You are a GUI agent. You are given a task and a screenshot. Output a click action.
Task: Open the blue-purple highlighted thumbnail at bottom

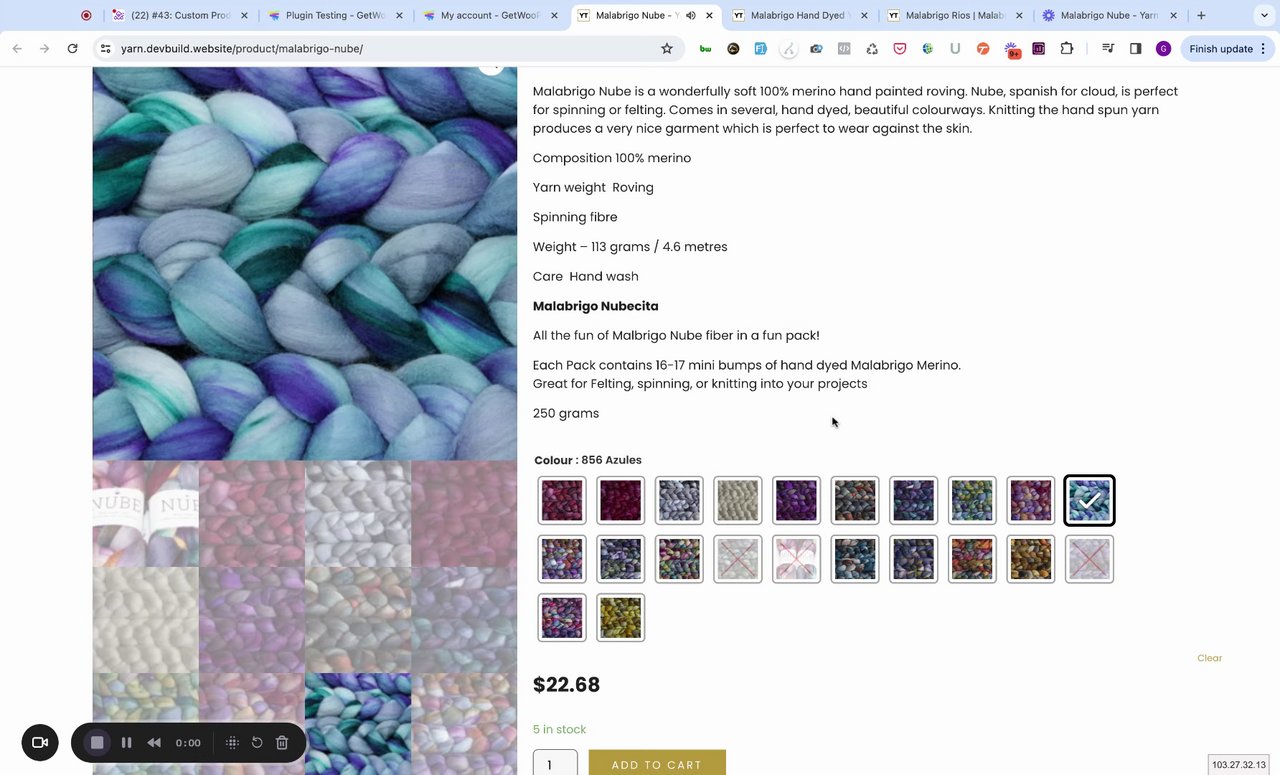[358, 724]
